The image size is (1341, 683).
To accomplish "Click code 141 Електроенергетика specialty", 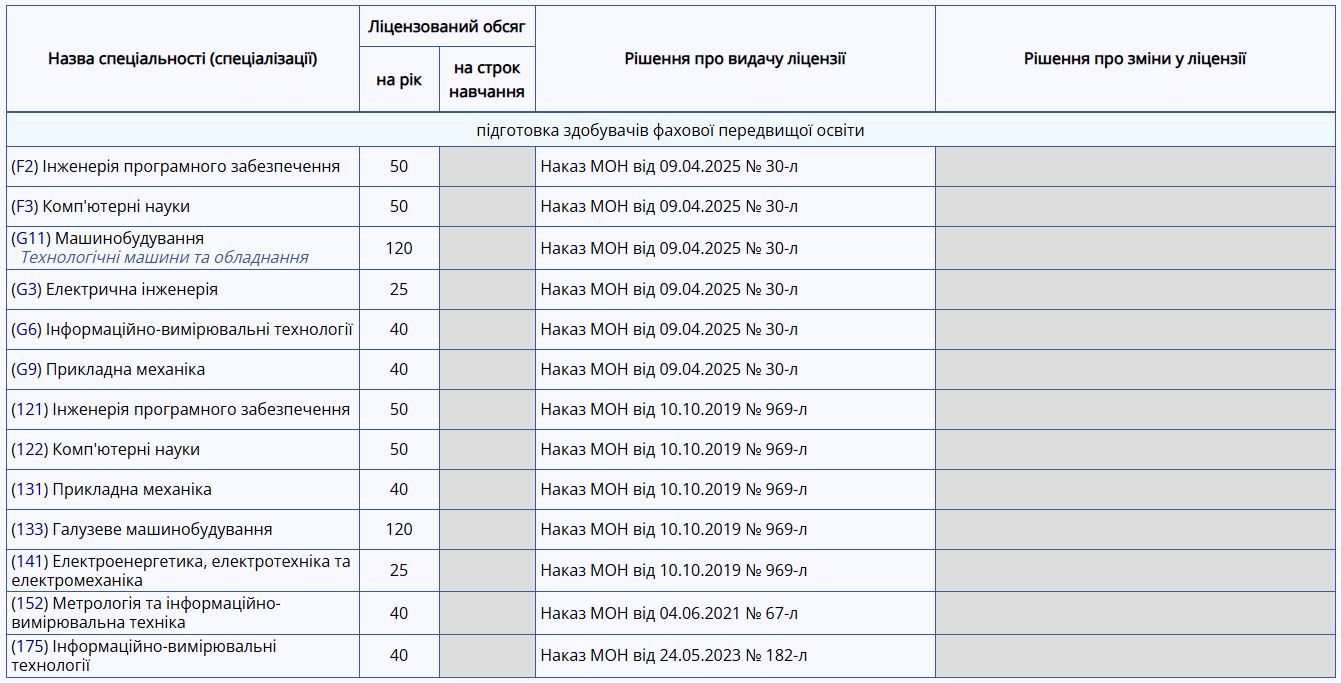I will (30, 561).
